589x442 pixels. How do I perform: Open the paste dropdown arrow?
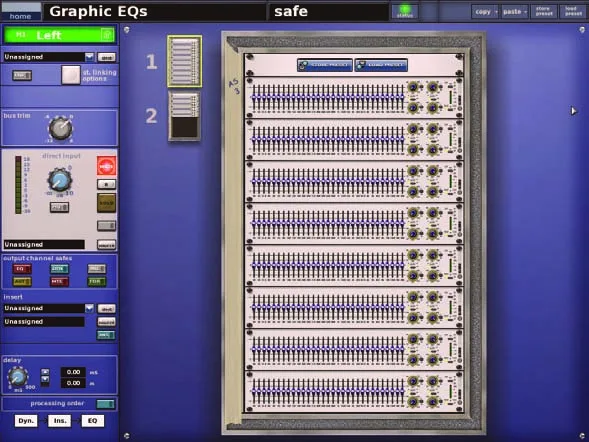click(x=526, y=12)
